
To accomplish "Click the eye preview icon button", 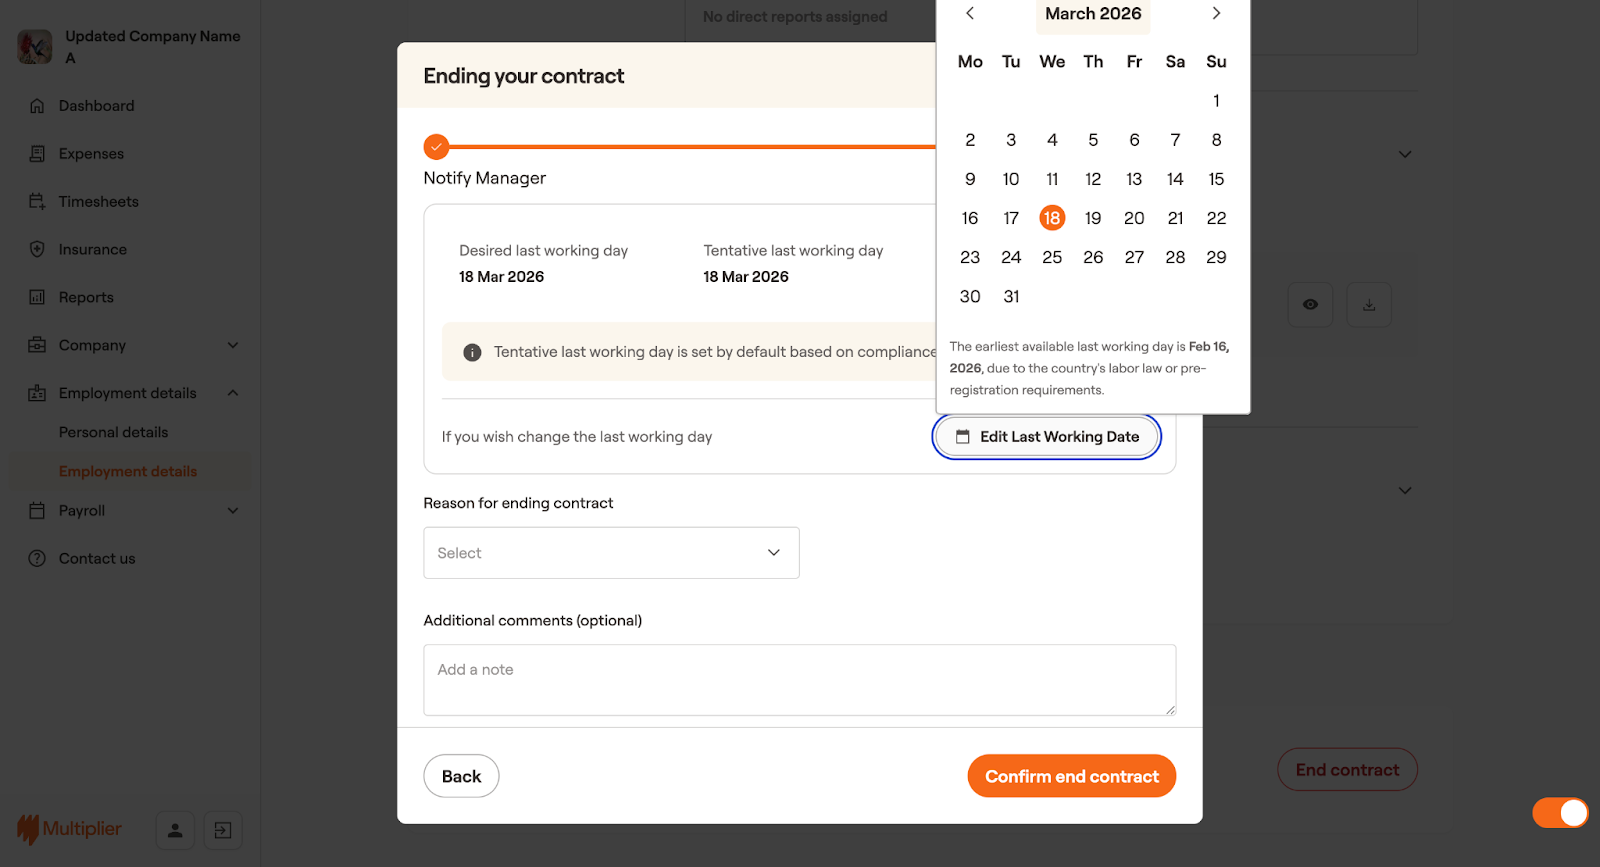I will pos(1310,305).
